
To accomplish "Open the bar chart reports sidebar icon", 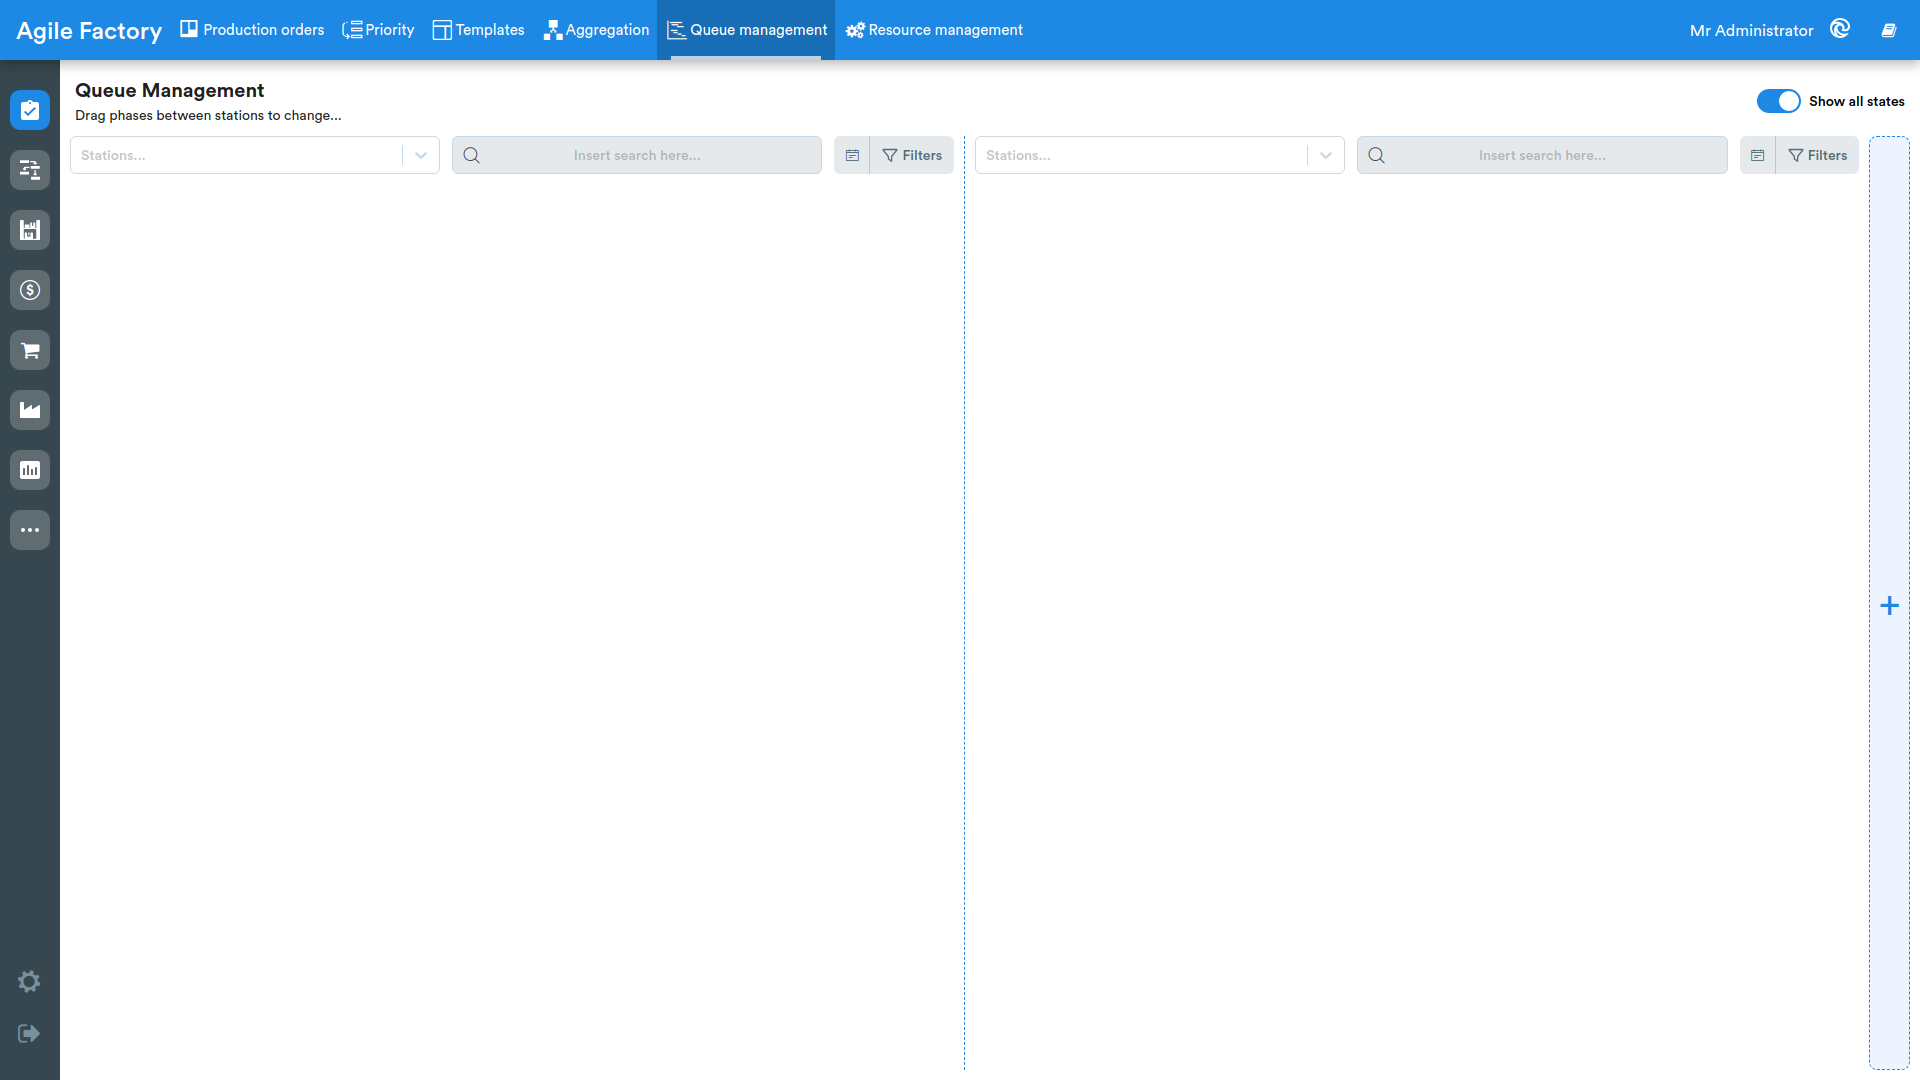I will click(x=30, y=470).
